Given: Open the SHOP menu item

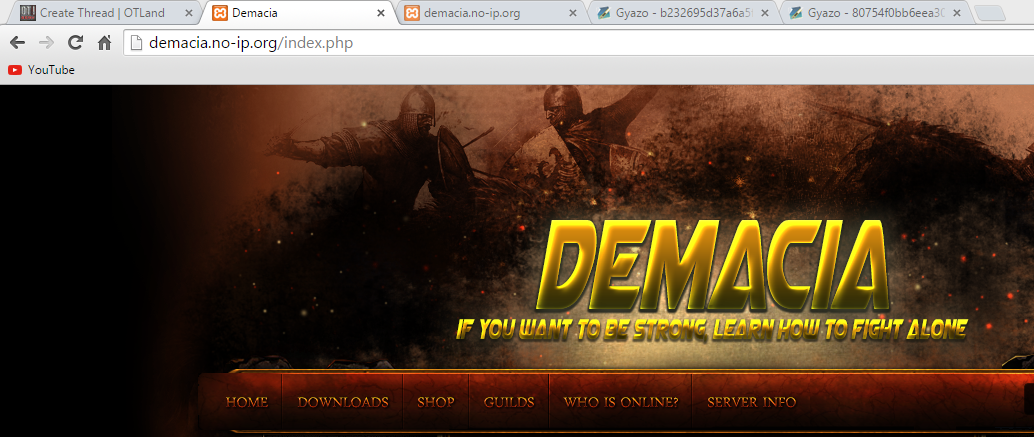Looking at the screenshot, I should click(436, 402).
